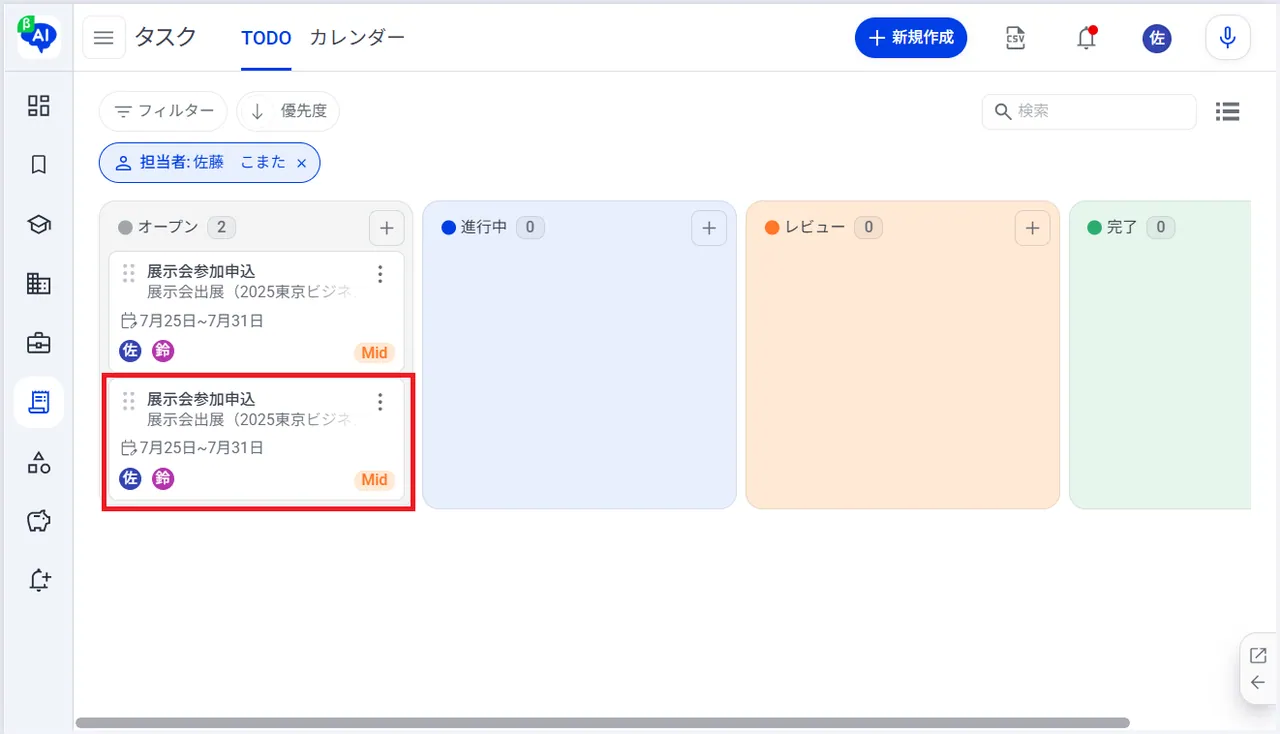The width and height of the screenshot is (1280, 734).
Task: Open the hamburger navigation menu
Action: [104, 38]
